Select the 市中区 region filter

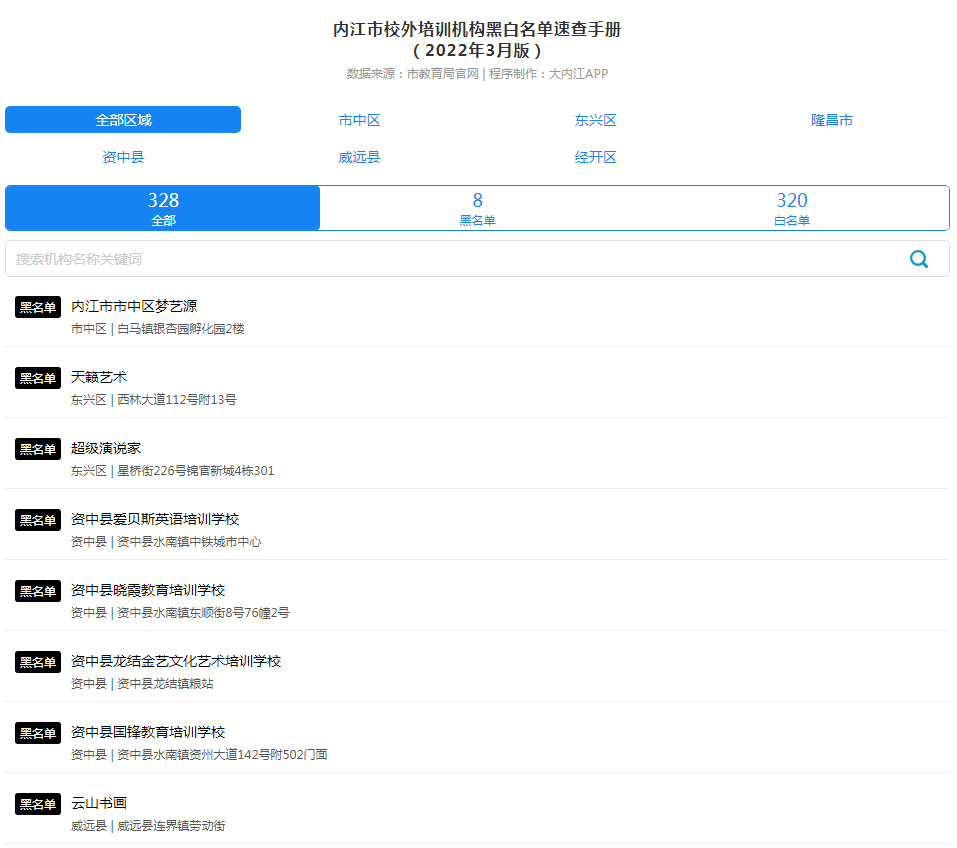point(360,119)
